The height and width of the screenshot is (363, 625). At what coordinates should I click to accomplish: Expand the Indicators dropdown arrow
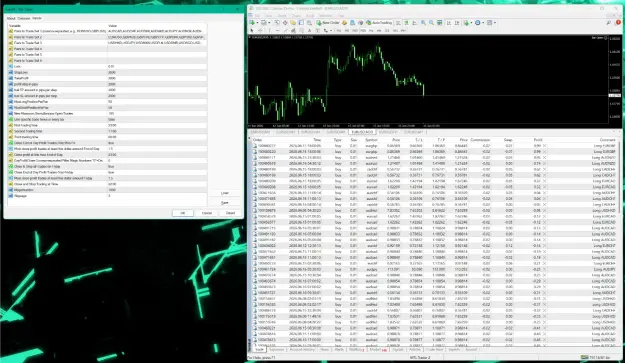(471, 23)
